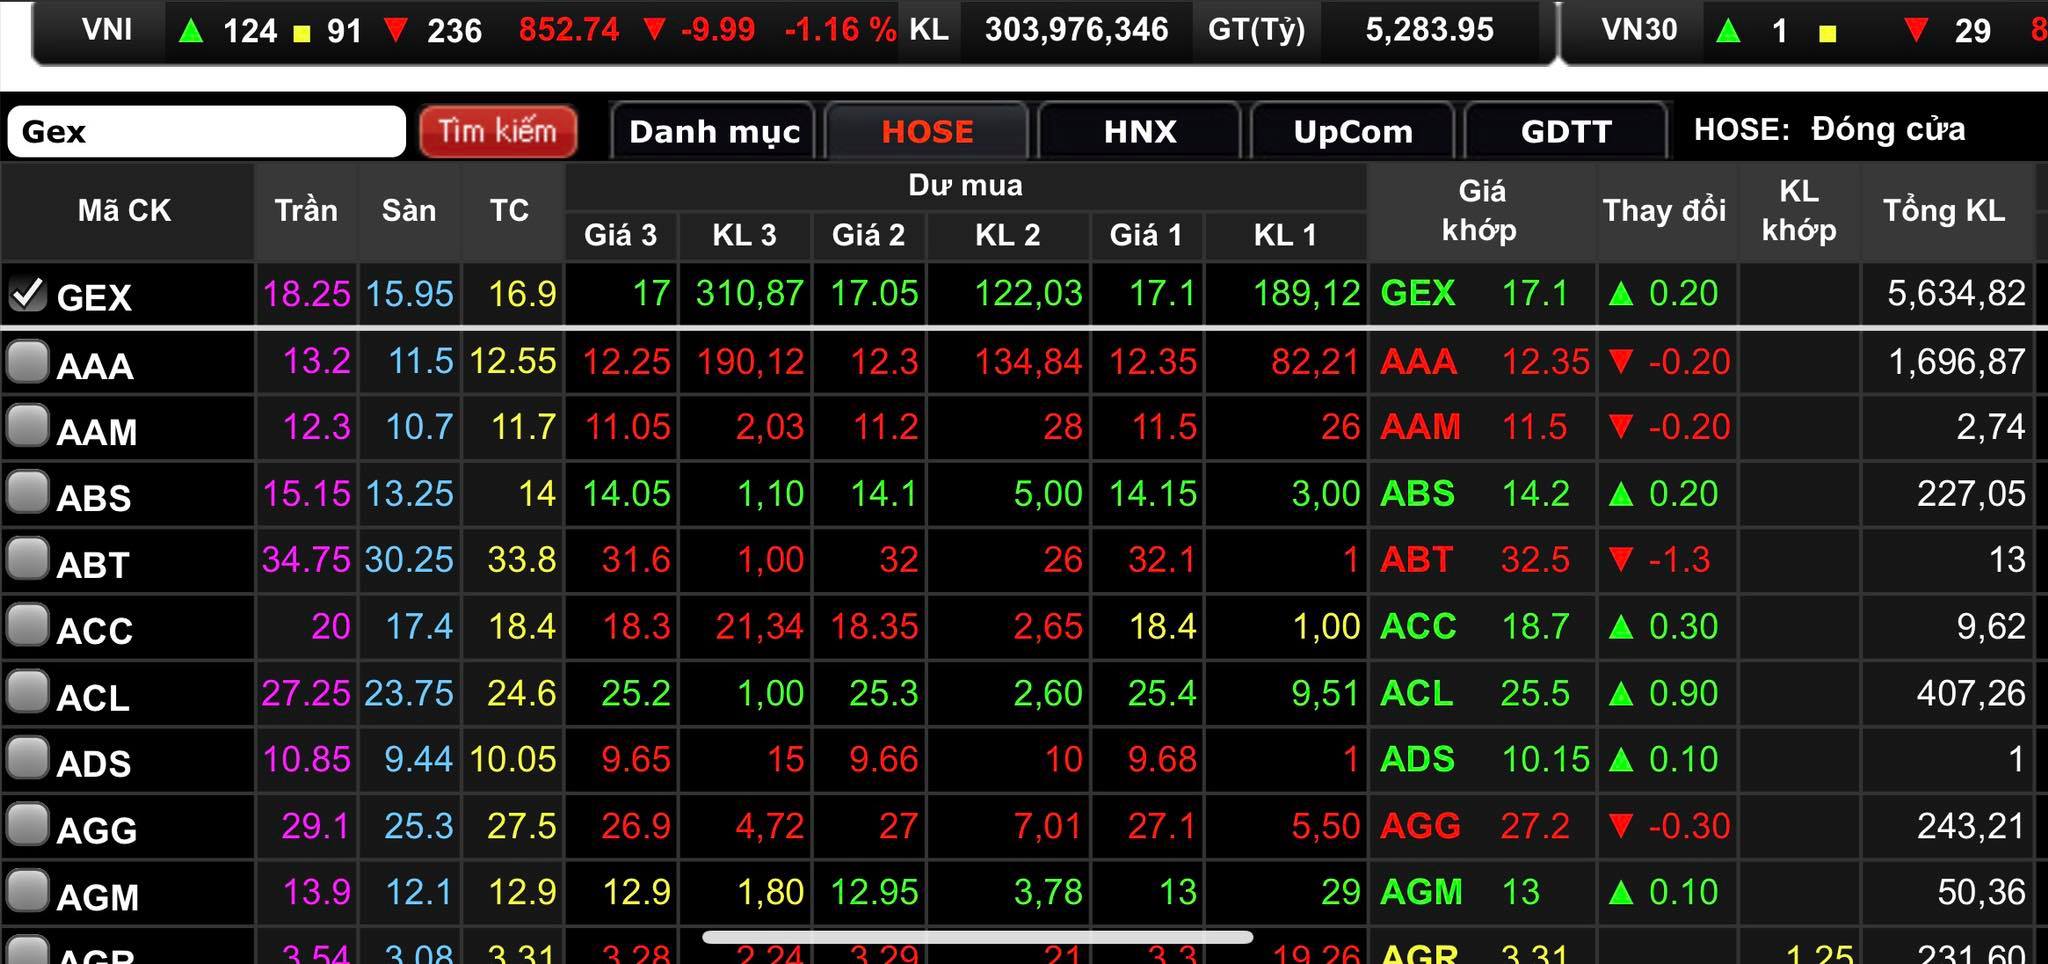Tick the AAM row checkbox
This screenshot has width=2048, height=964.
click(x=27, y=426)
